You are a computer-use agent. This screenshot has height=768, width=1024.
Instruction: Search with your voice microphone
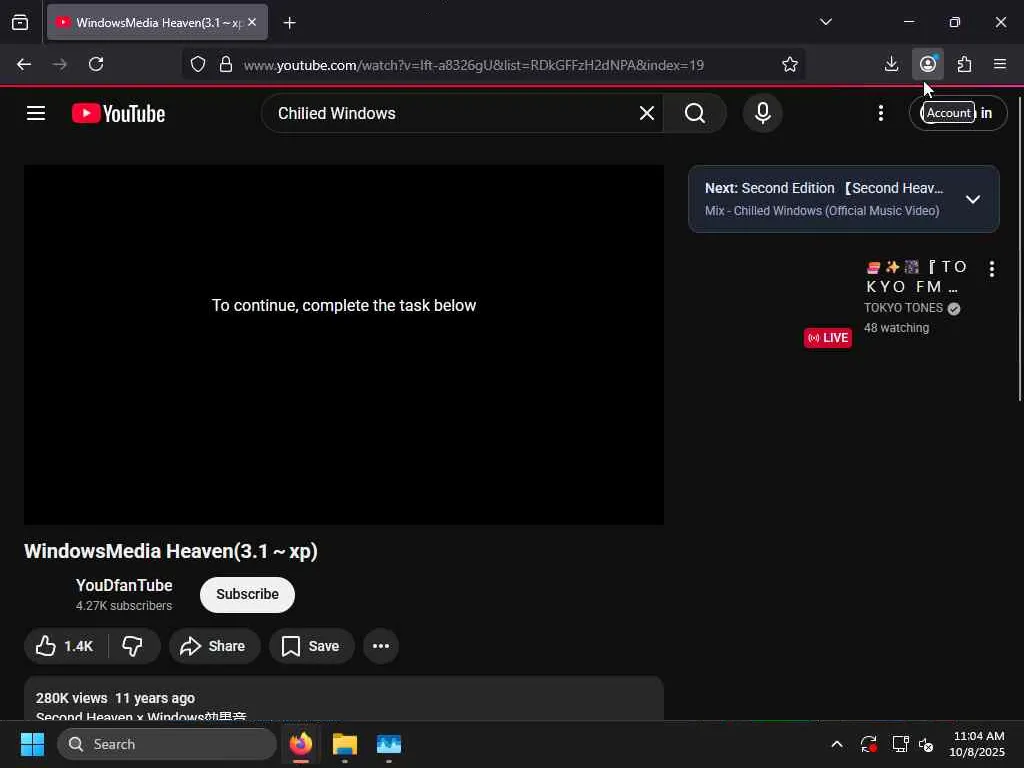762,113
